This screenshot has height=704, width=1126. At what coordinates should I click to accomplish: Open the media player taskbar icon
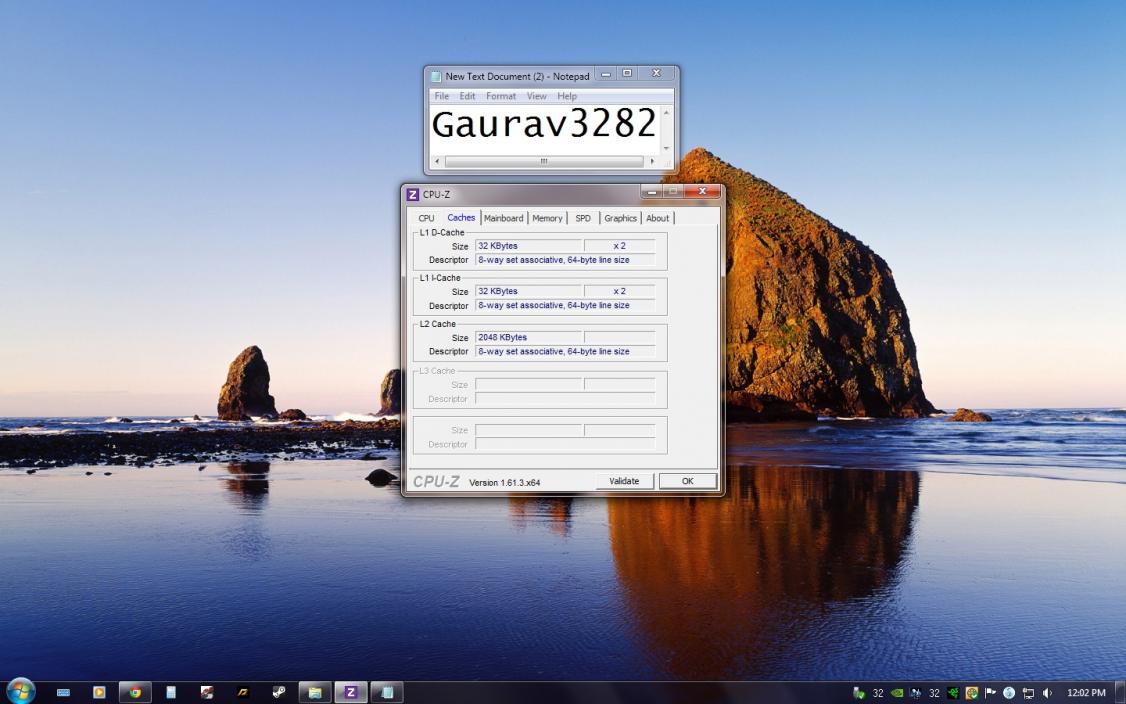tap(99, 693)
